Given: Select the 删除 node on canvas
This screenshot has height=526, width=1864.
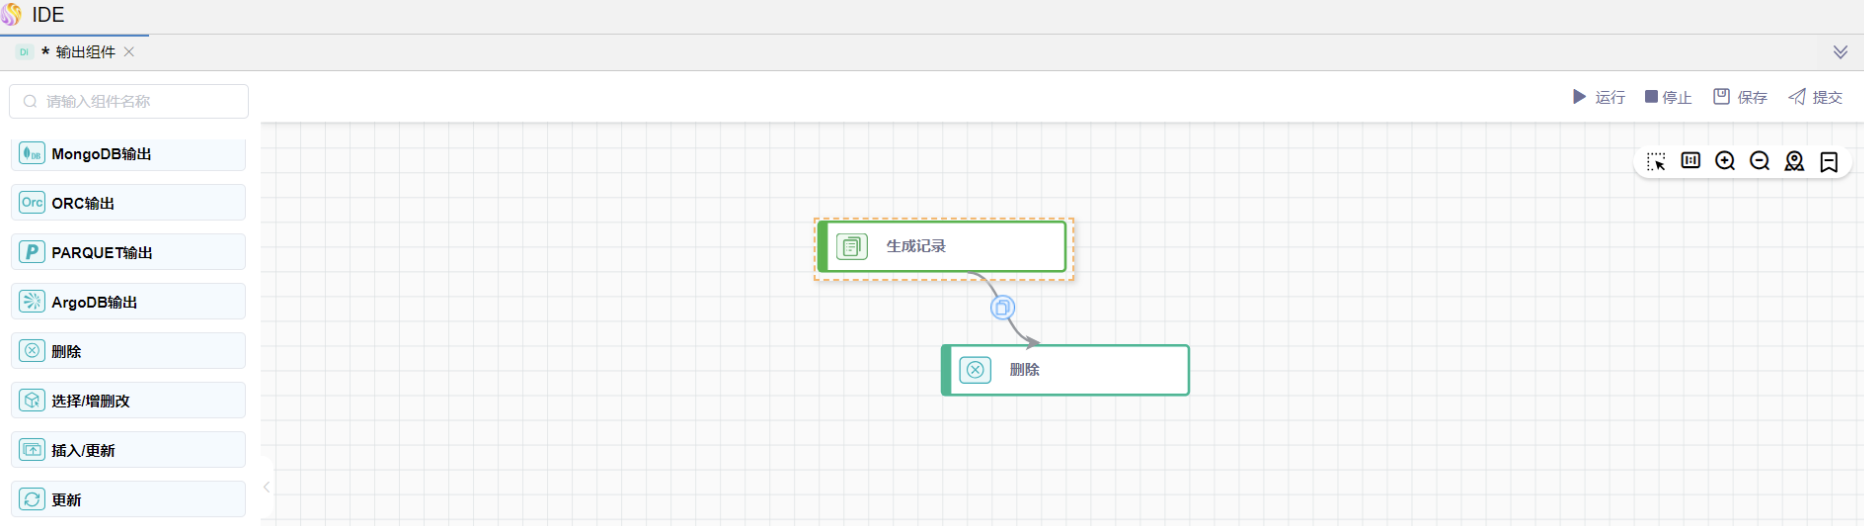Looking at the screenshot, I should coord(1066,370).
